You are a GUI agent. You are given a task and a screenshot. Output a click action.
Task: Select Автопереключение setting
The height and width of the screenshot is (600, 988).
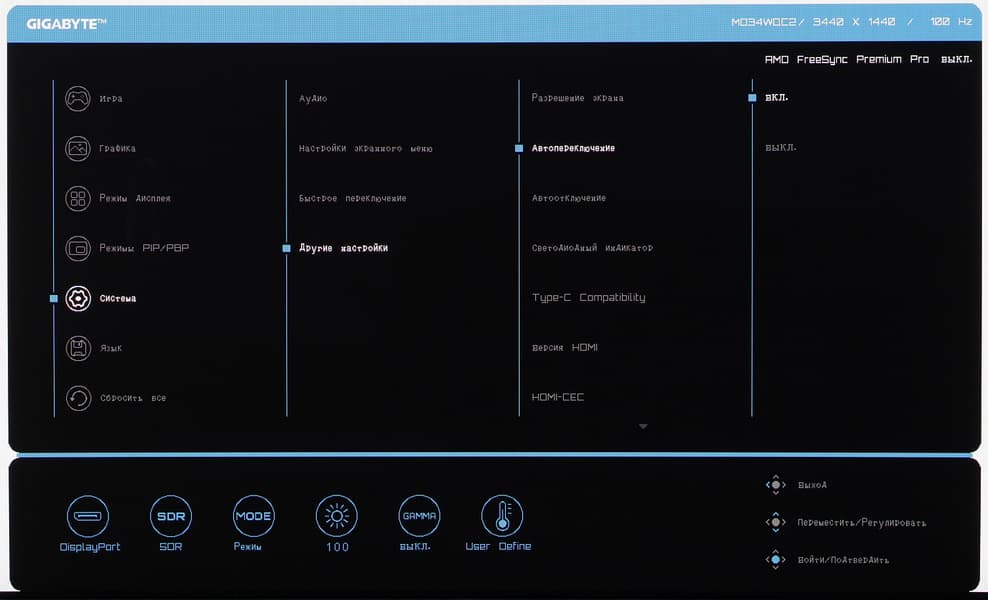(x=573, y=149)
